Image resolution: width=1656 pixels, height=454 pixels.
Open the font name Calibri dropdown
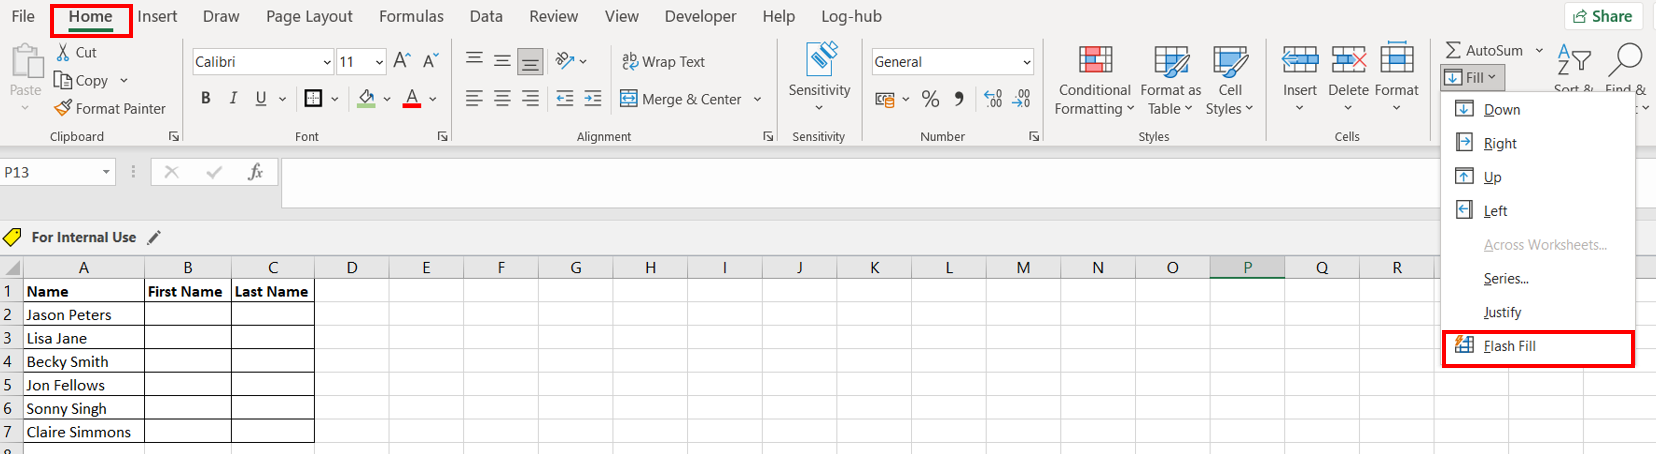[327, 62]
